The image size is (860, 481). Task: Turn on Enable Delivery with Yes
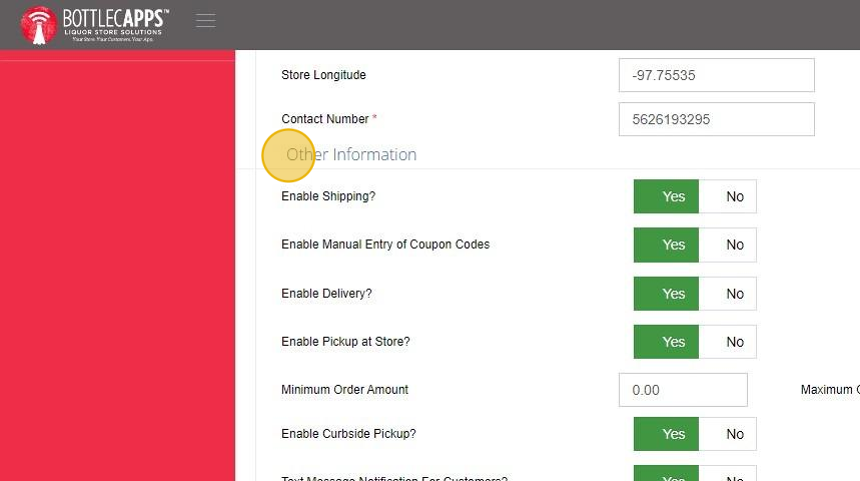click(x=666, y=293)
